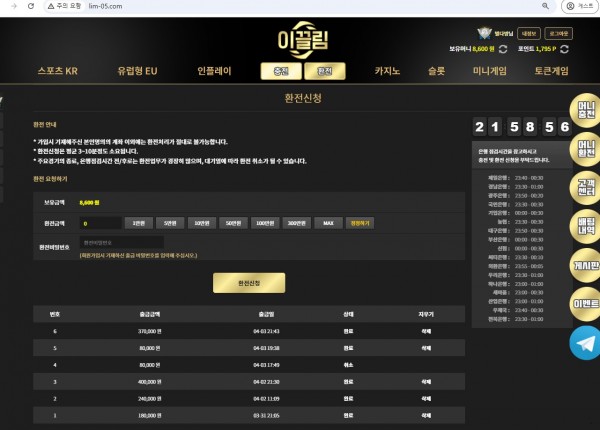
Task: Refresh the 포인트 balance icon
Action: pyautogui.click(x=564, y=49)
